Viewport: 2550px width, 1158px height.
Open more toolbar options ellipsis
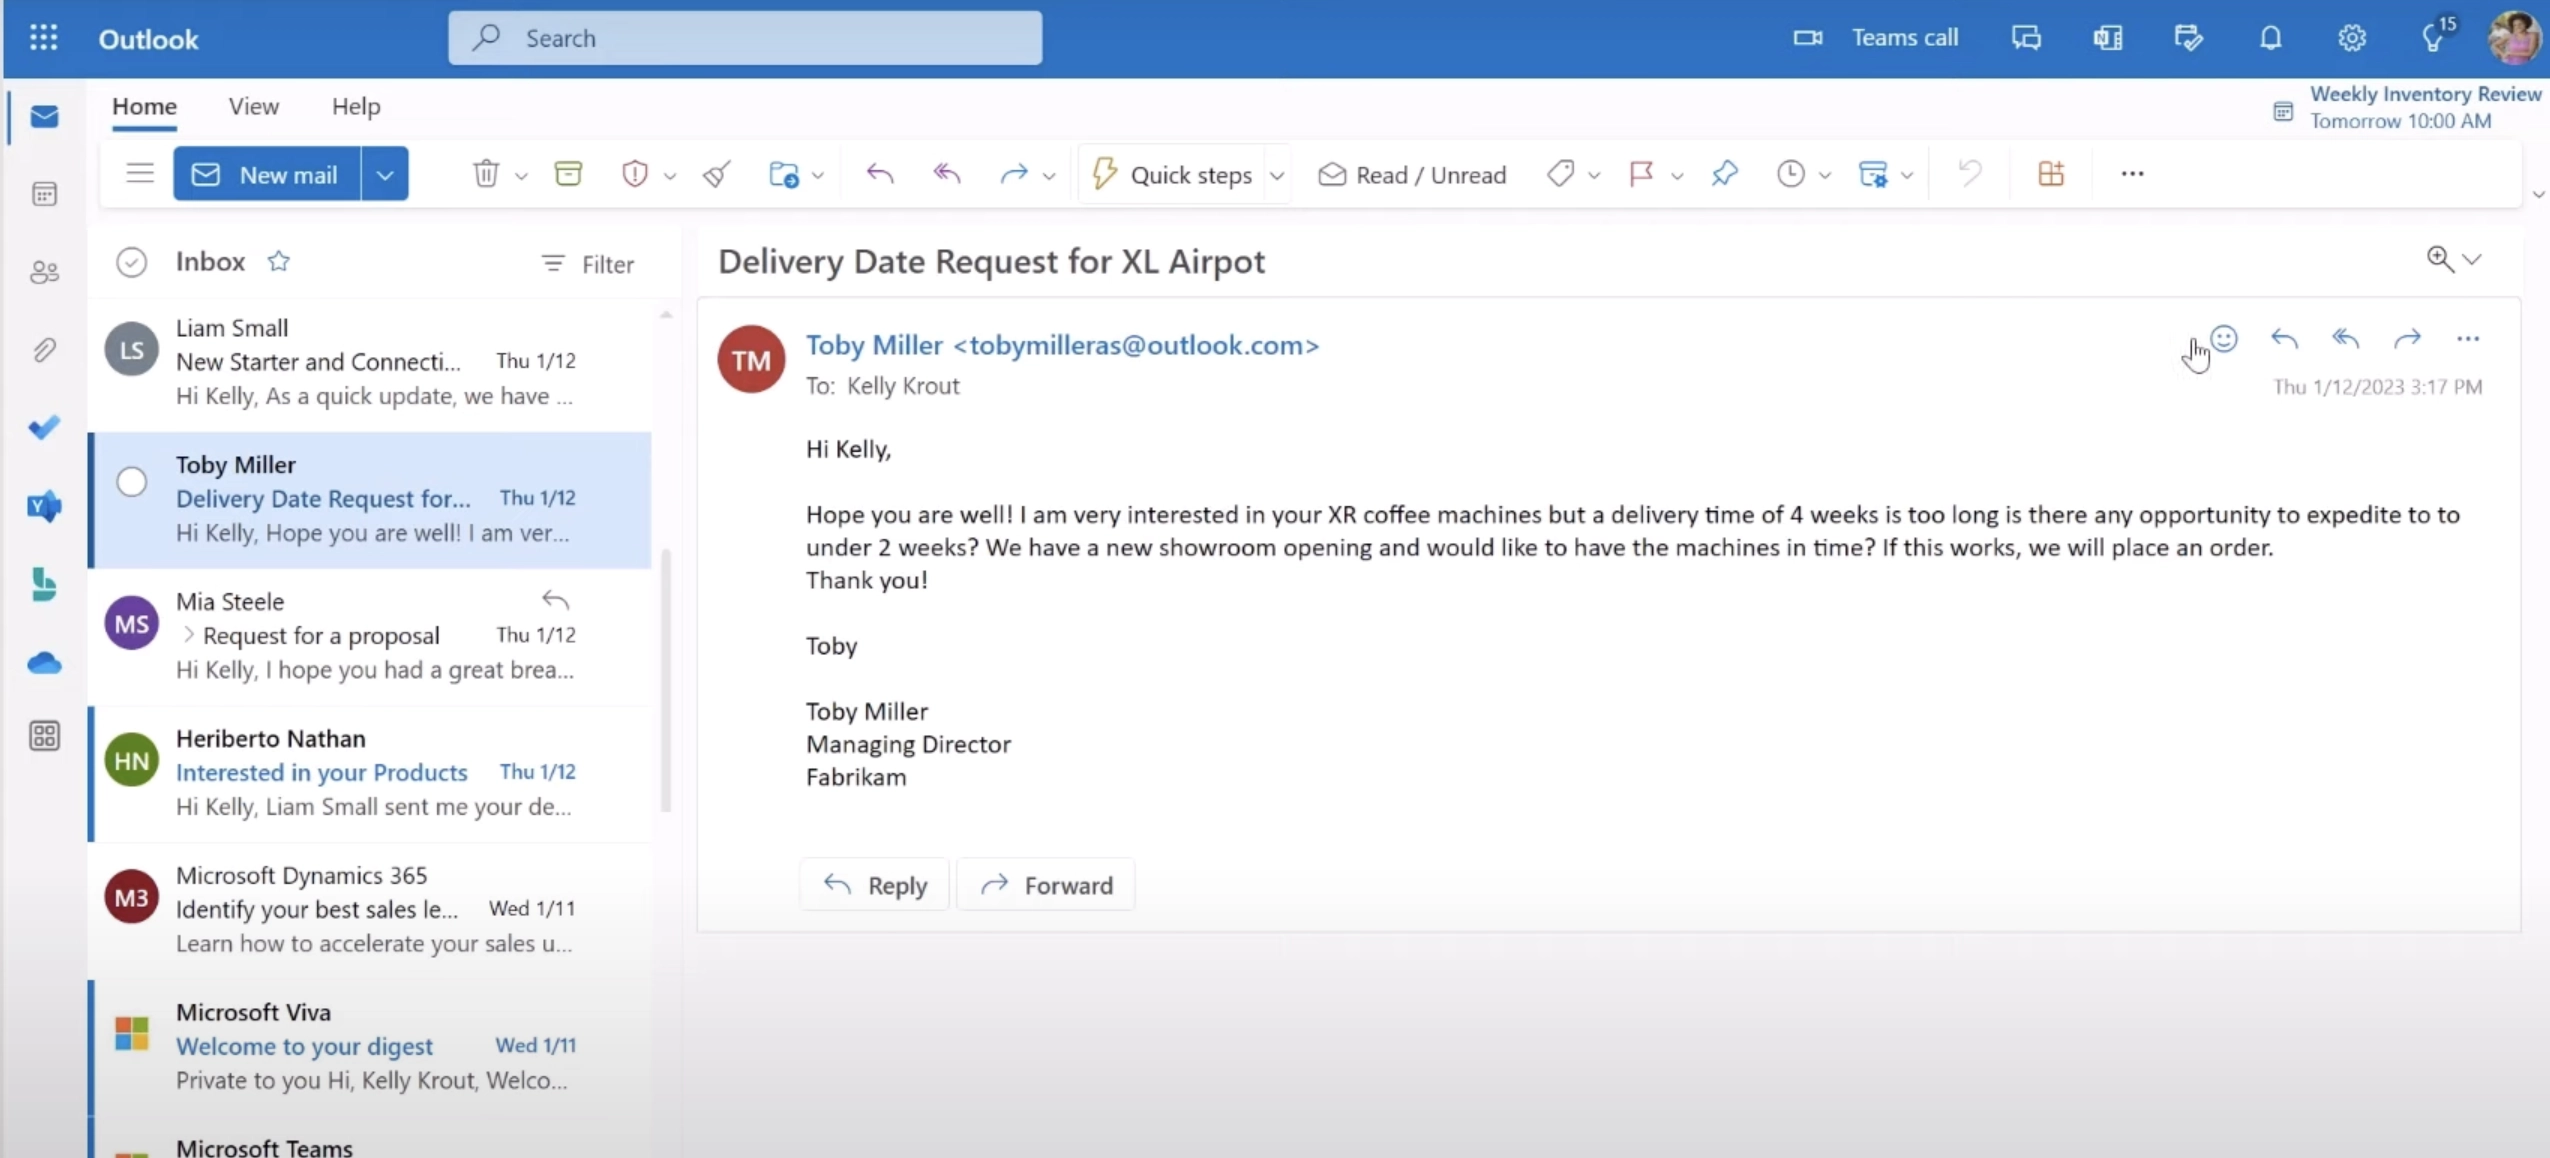click(x=2132, y=174)
